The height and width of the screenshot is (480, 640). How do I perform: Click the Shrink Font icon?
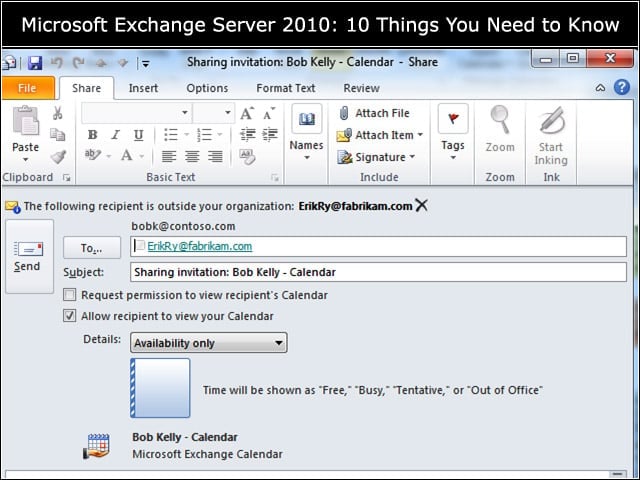(269, 113)
